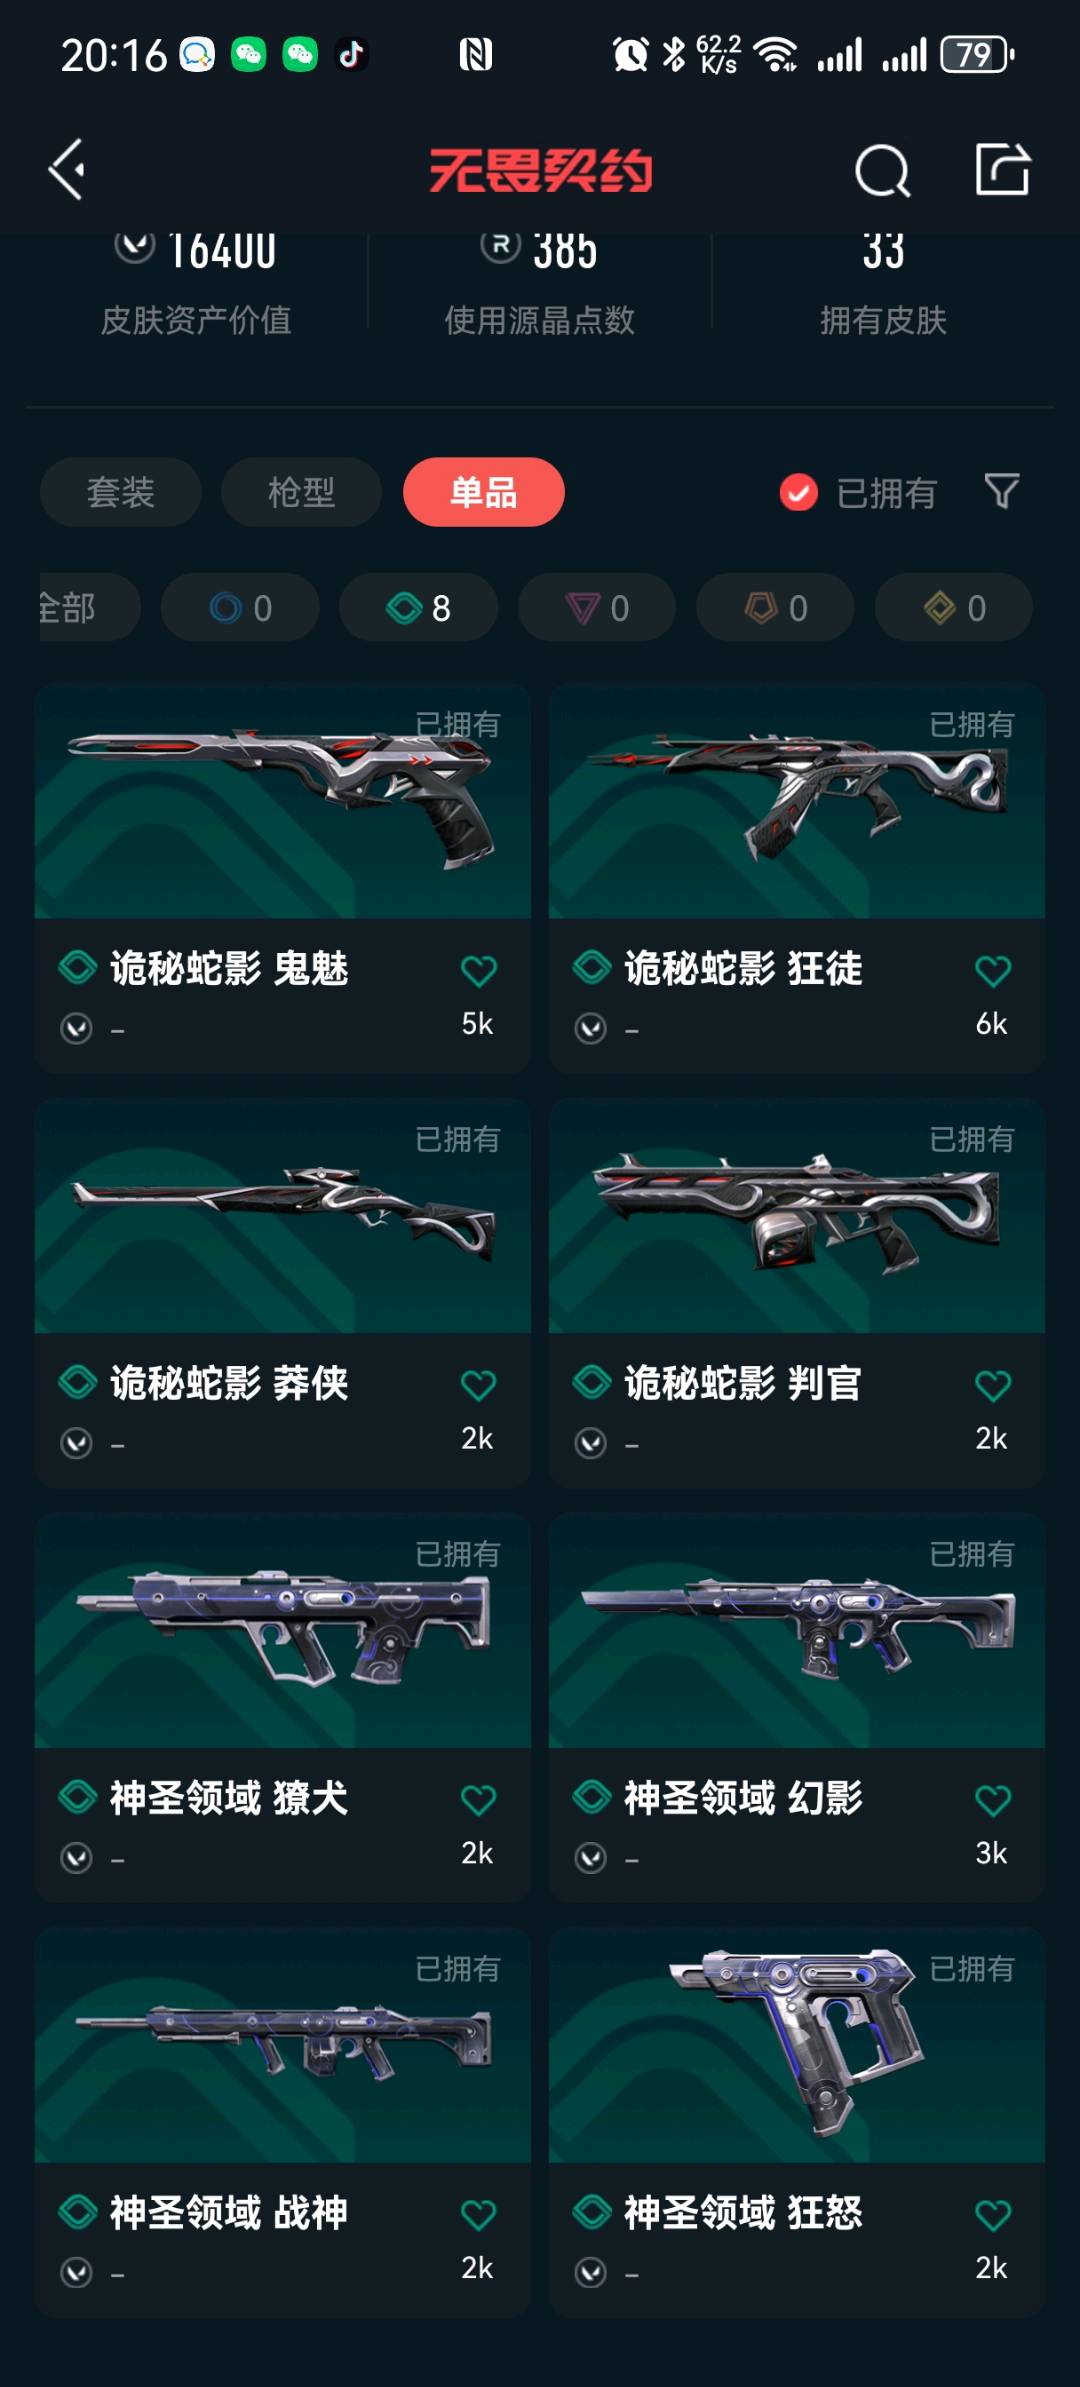
Task: Favorite the 诡秘蛇影 鬼魅 skin heart
Action: tap(478, 970)
